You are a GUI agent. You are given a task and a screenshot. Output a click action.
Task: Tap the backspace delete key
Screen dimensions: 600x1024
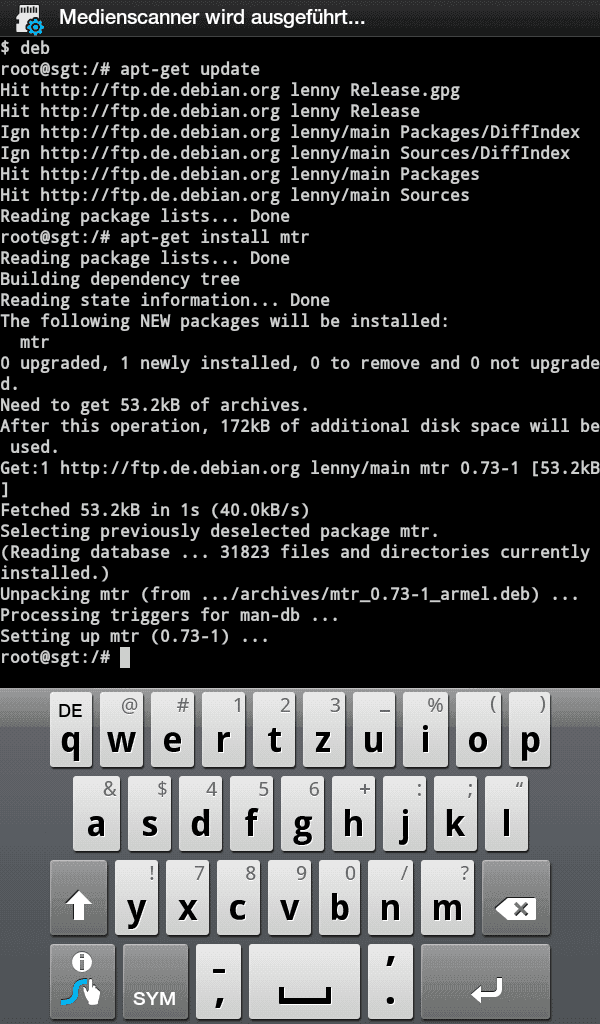[x=516, y=897]
